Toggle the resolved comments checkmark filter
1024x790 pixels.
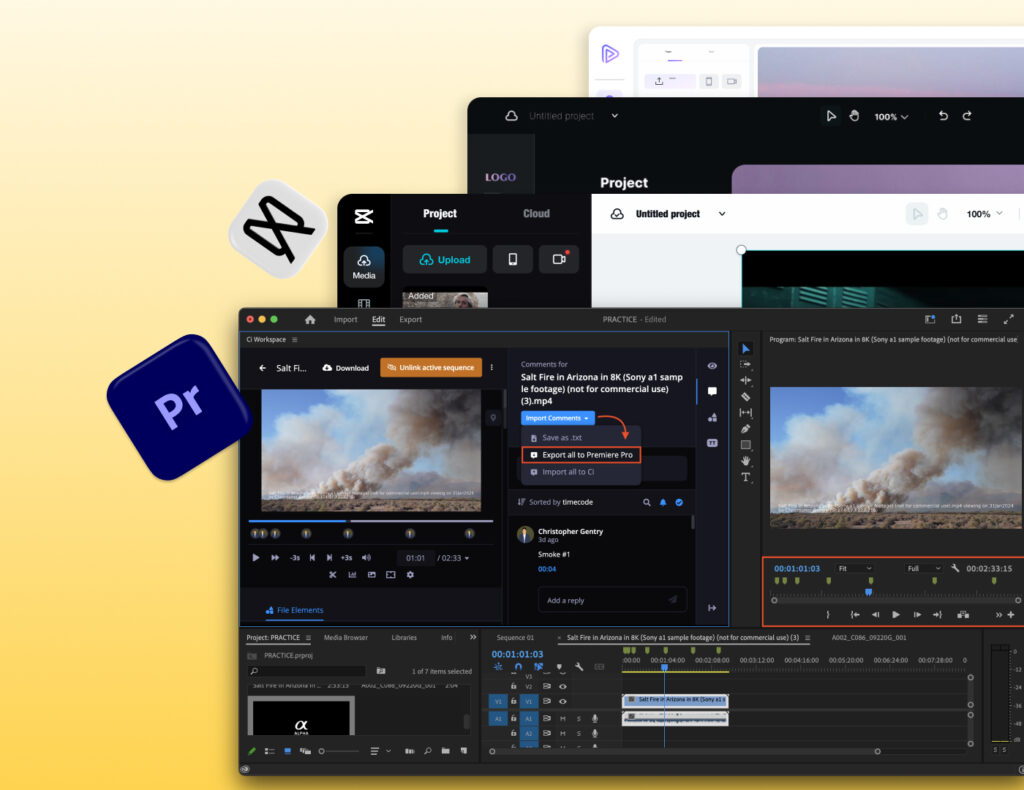click(679, 502)
